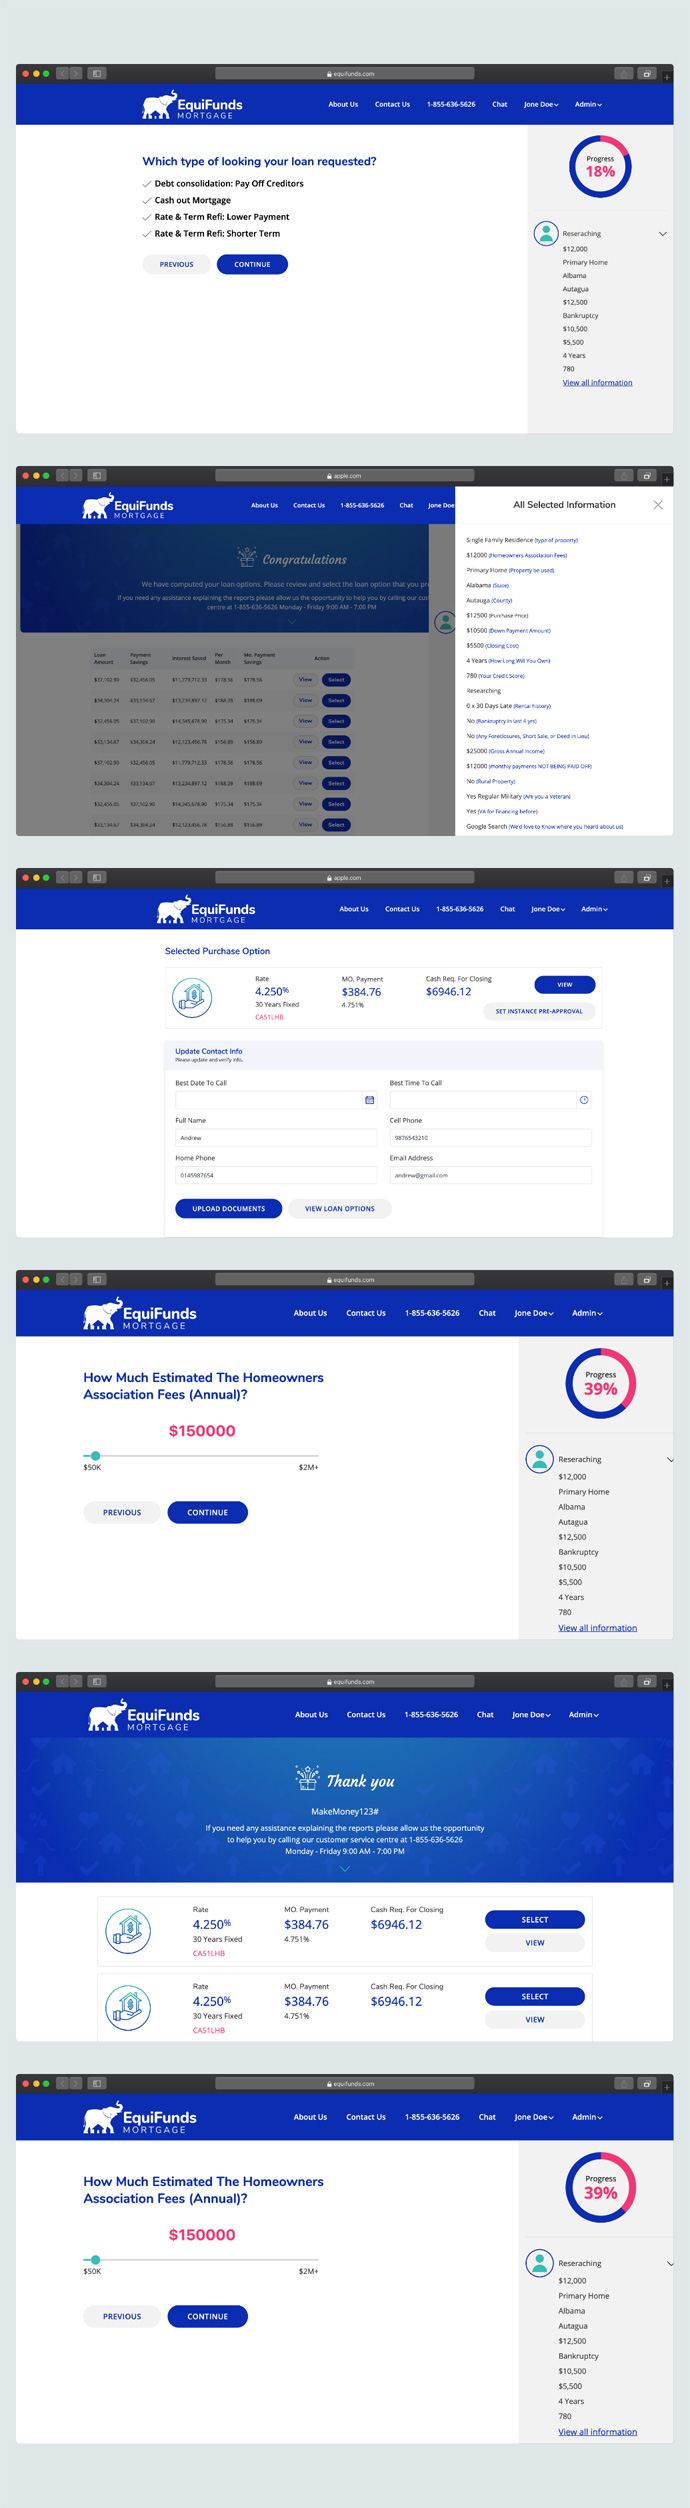The image size is (690, 2508).
Task: Click the Congratulations gift icon
Action: point(246,556)
